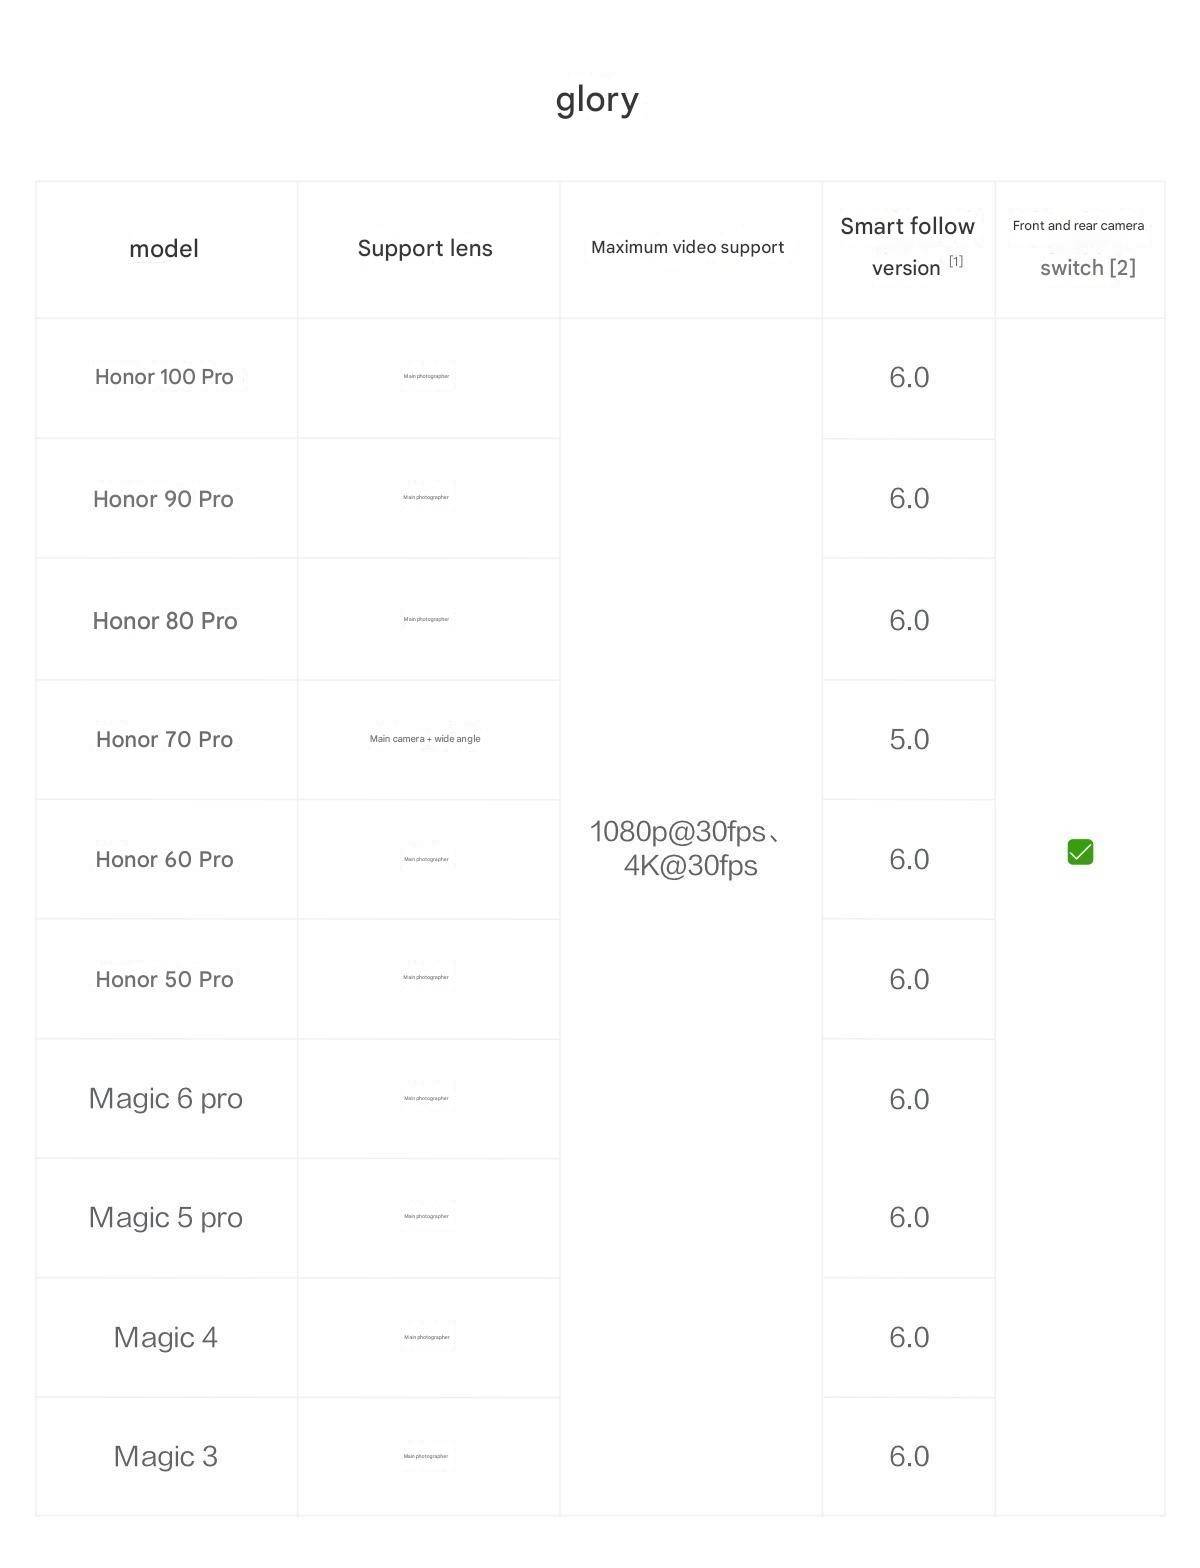Select the 'glory' page title
This screenshot has height=1568, width=1200.
tap(597, 100)
